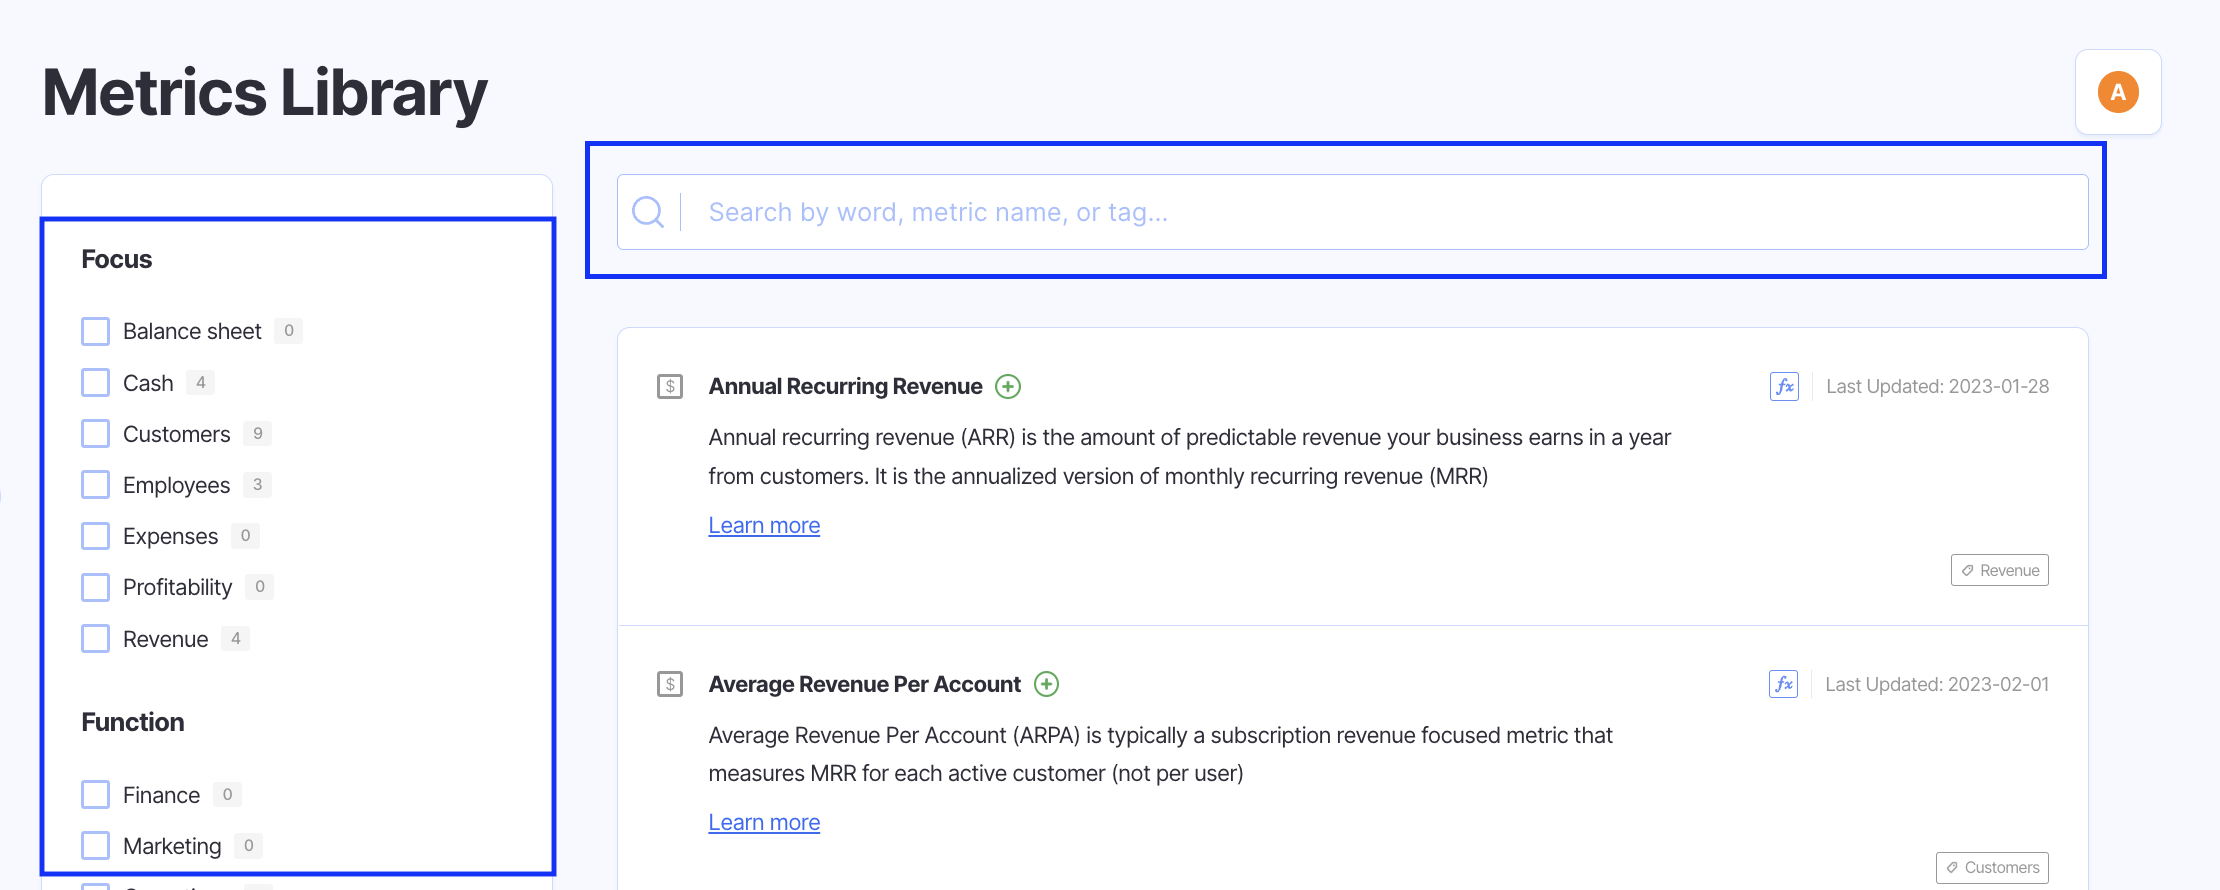Click the Revenue tag badge
This screenshot has width=2220, height=890.
[1999, 570]
